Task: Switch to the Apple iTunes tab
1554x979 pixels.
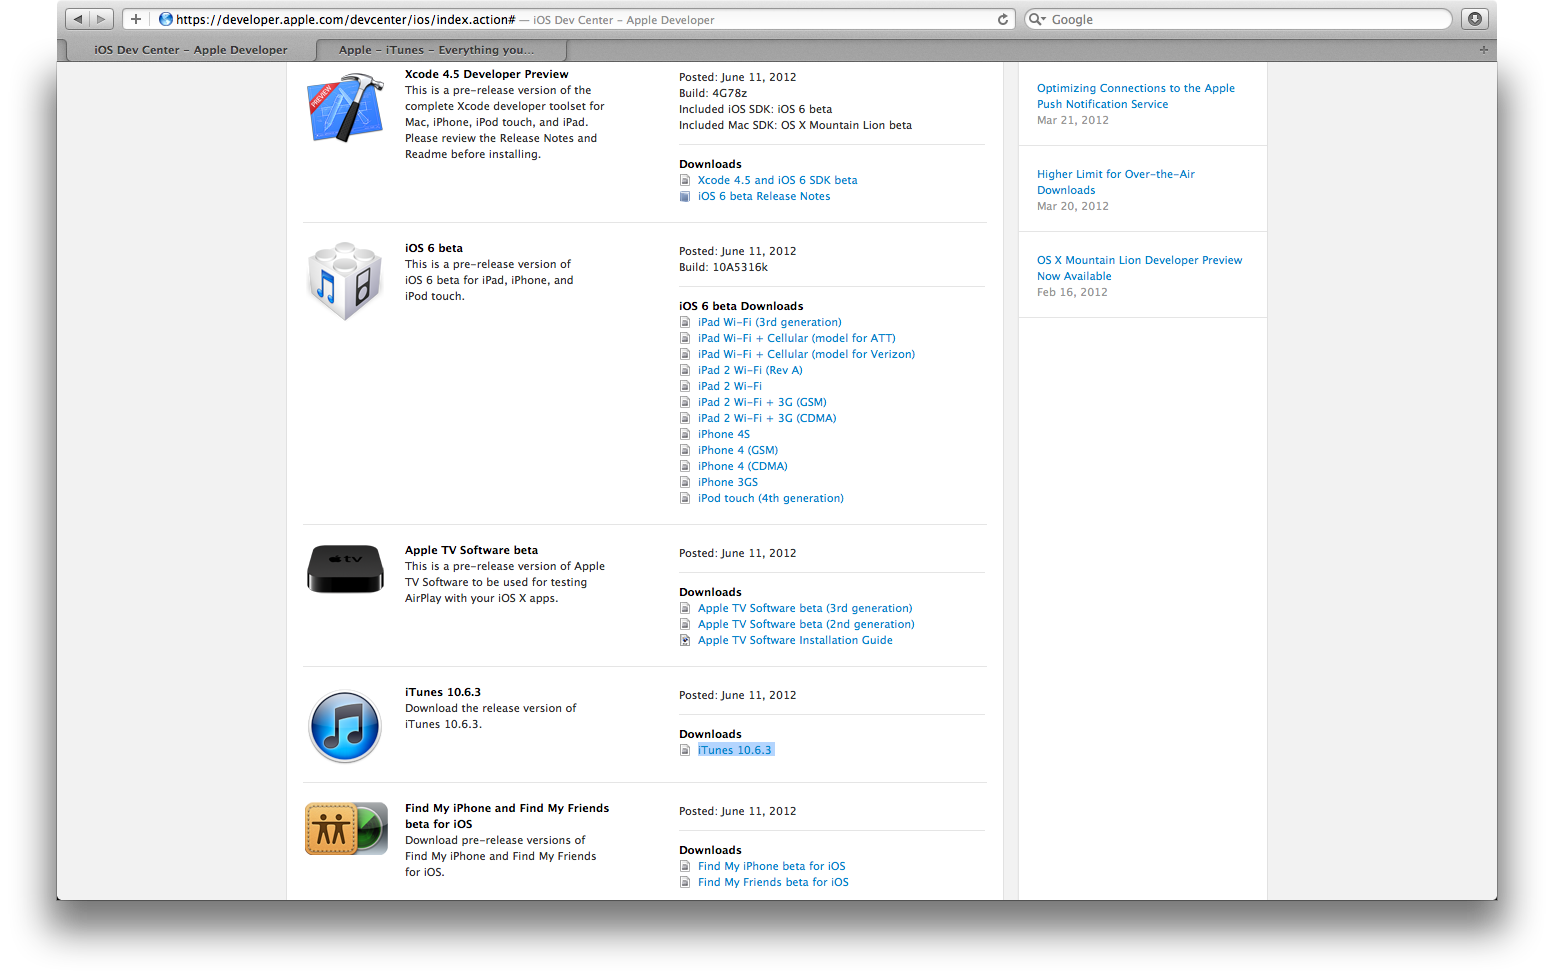Action: coord(440,49)
